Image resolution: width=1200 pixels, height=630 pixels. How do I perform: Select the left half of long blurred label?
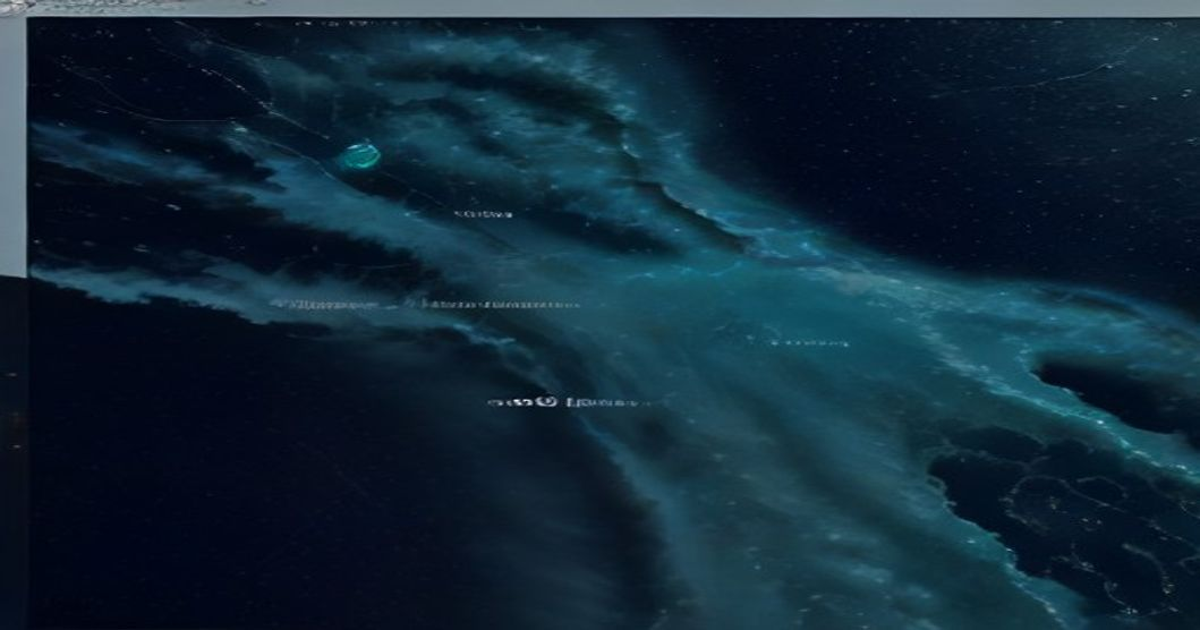tap(327, 303)
